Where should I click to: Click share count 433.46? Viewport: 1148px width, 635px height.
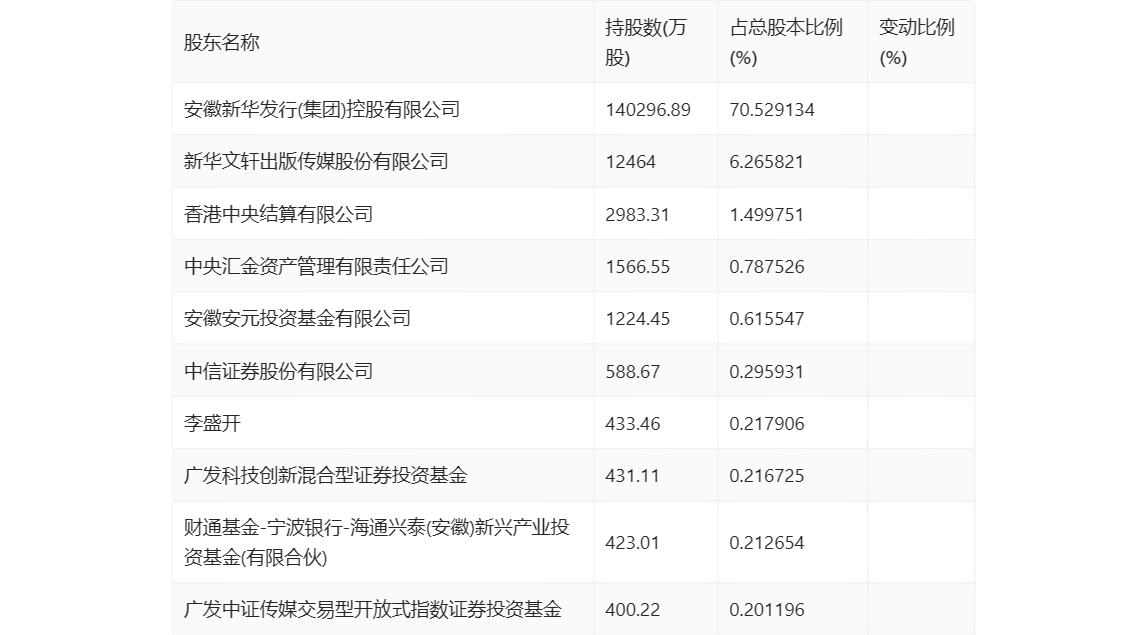[633, 423]
